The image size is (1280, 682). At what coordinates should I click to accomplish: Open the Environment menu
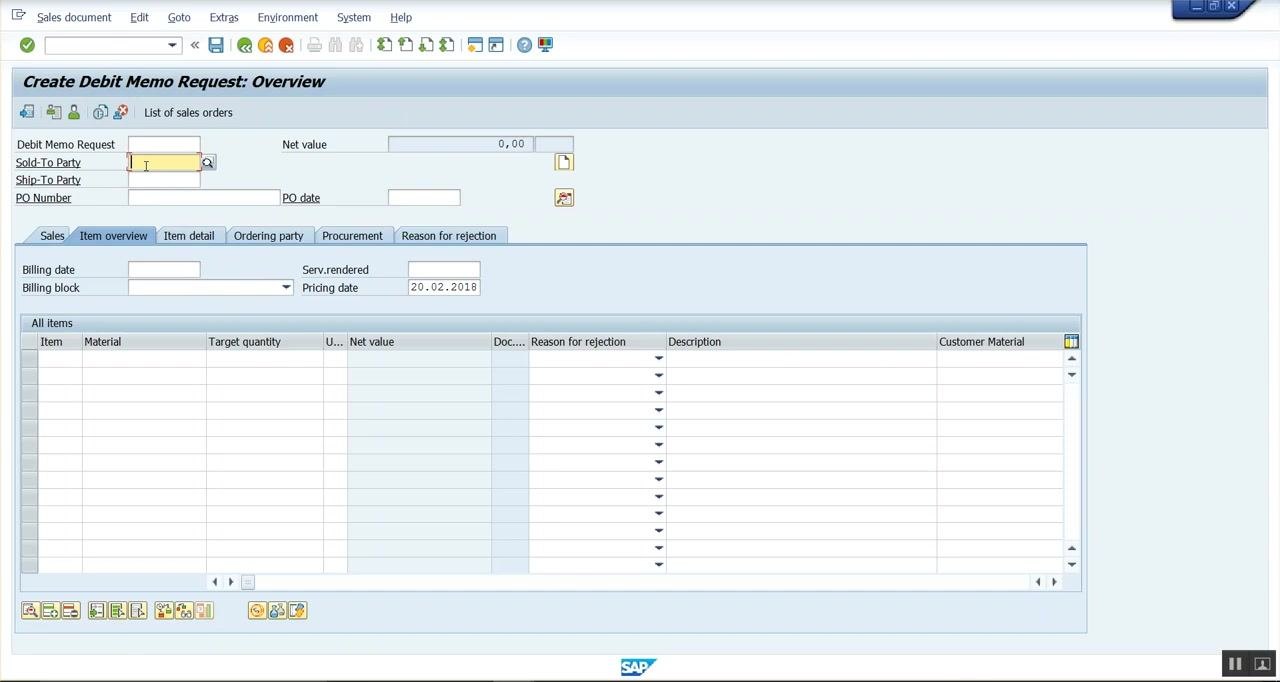287,17
